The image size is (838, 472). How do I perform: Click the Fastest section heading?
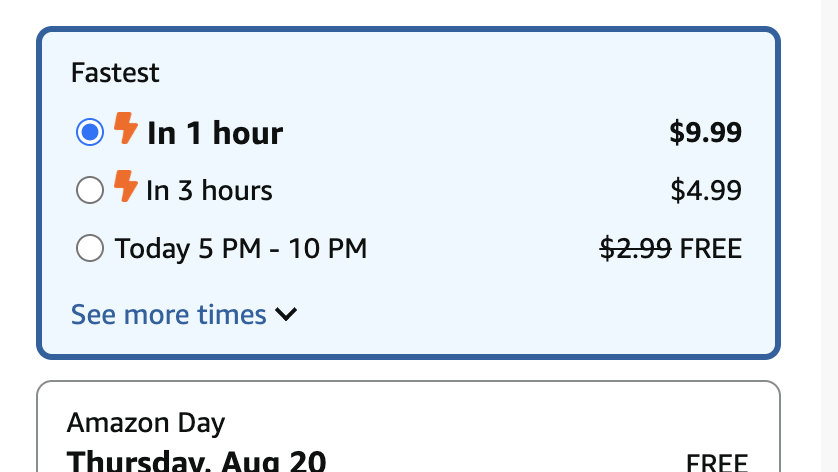[115, 73]
